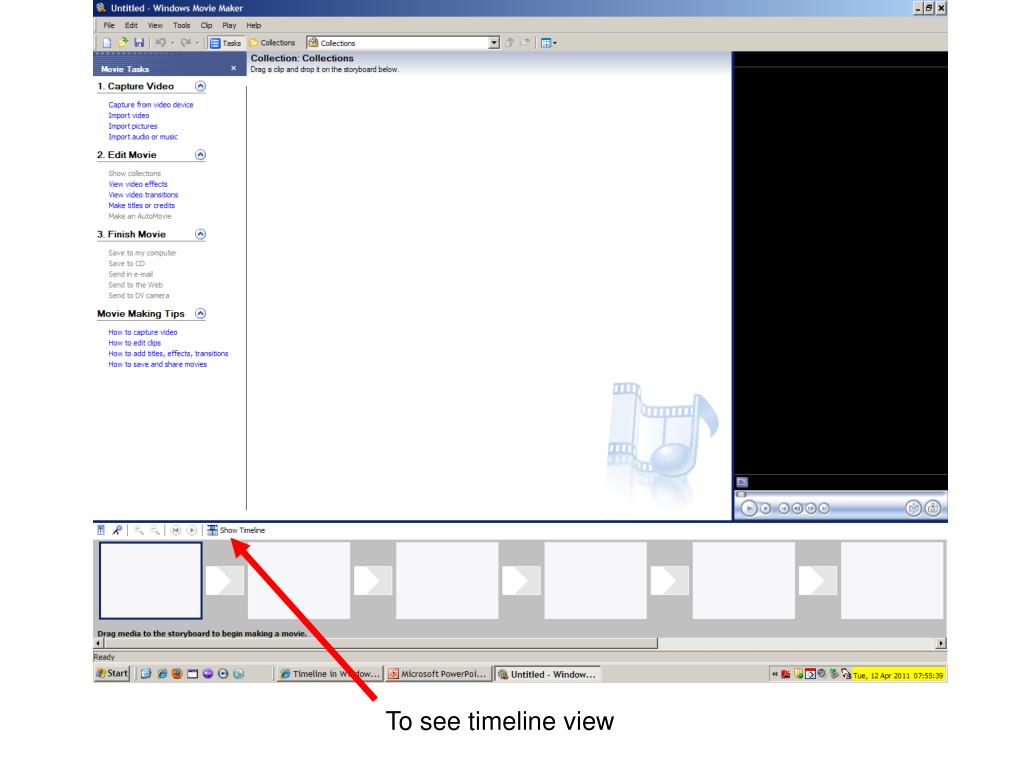Click the Rewind Storyboard button

click(176, 530)
